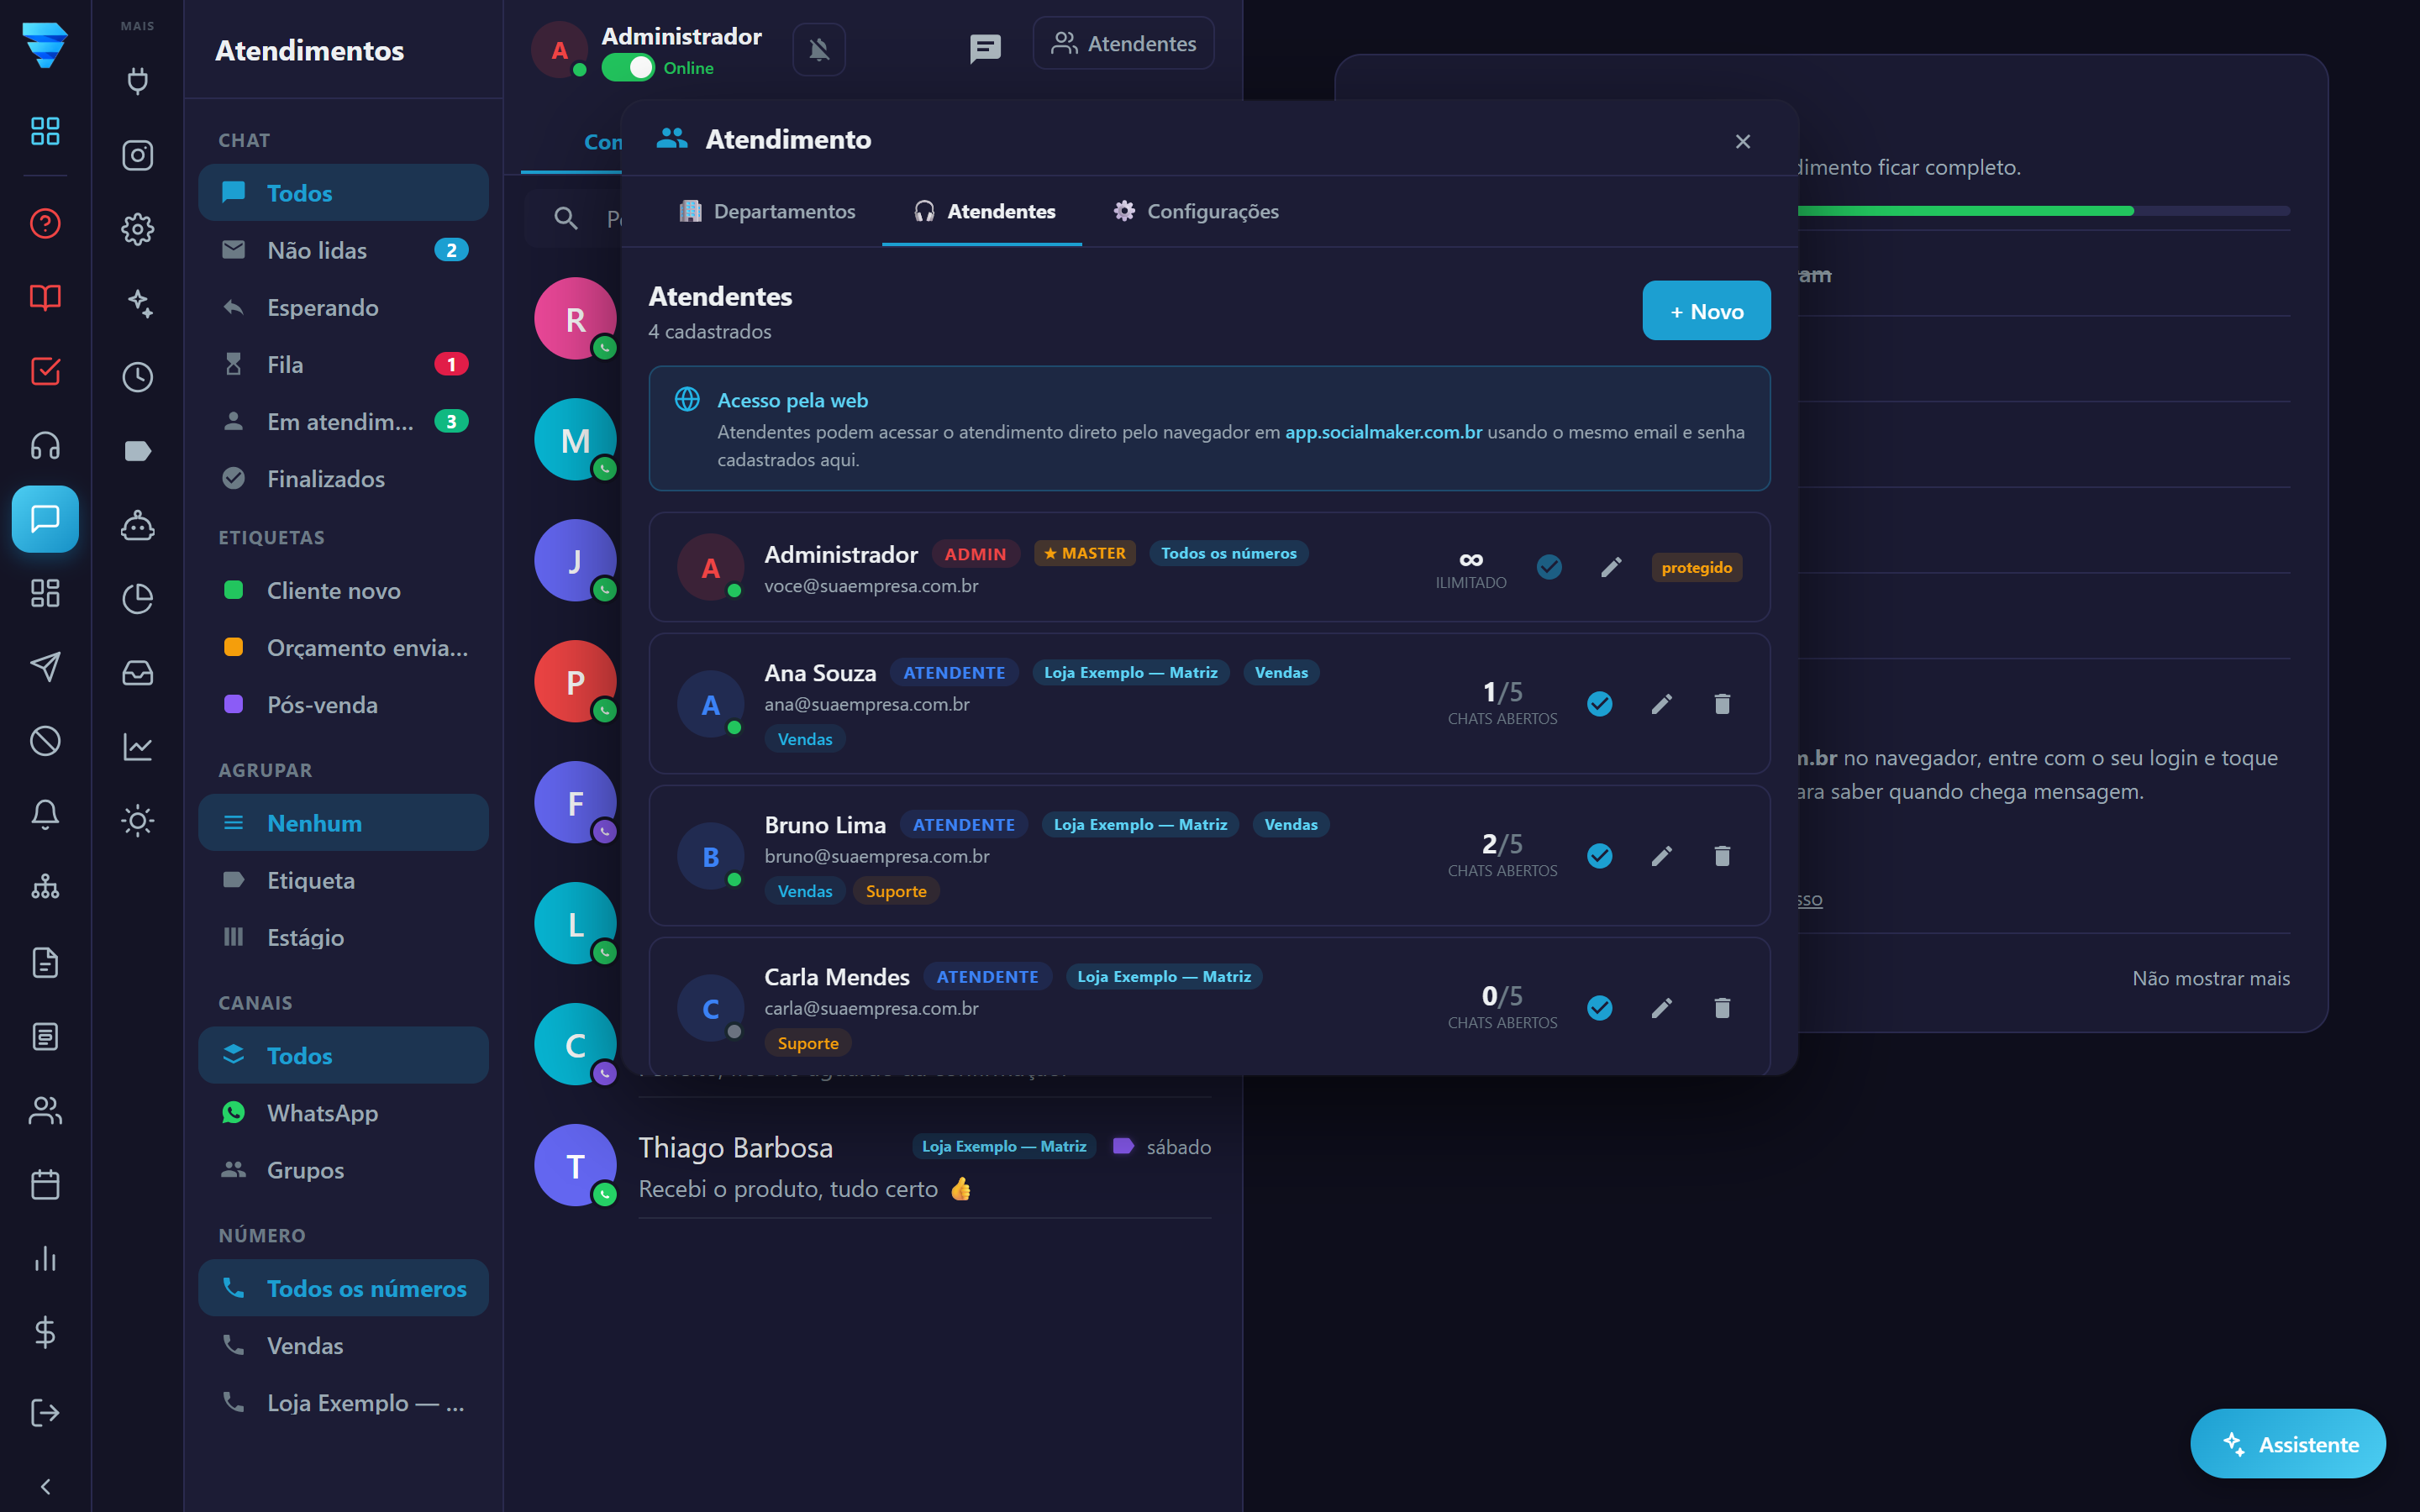Close the Atendimento dialog

1742,141
